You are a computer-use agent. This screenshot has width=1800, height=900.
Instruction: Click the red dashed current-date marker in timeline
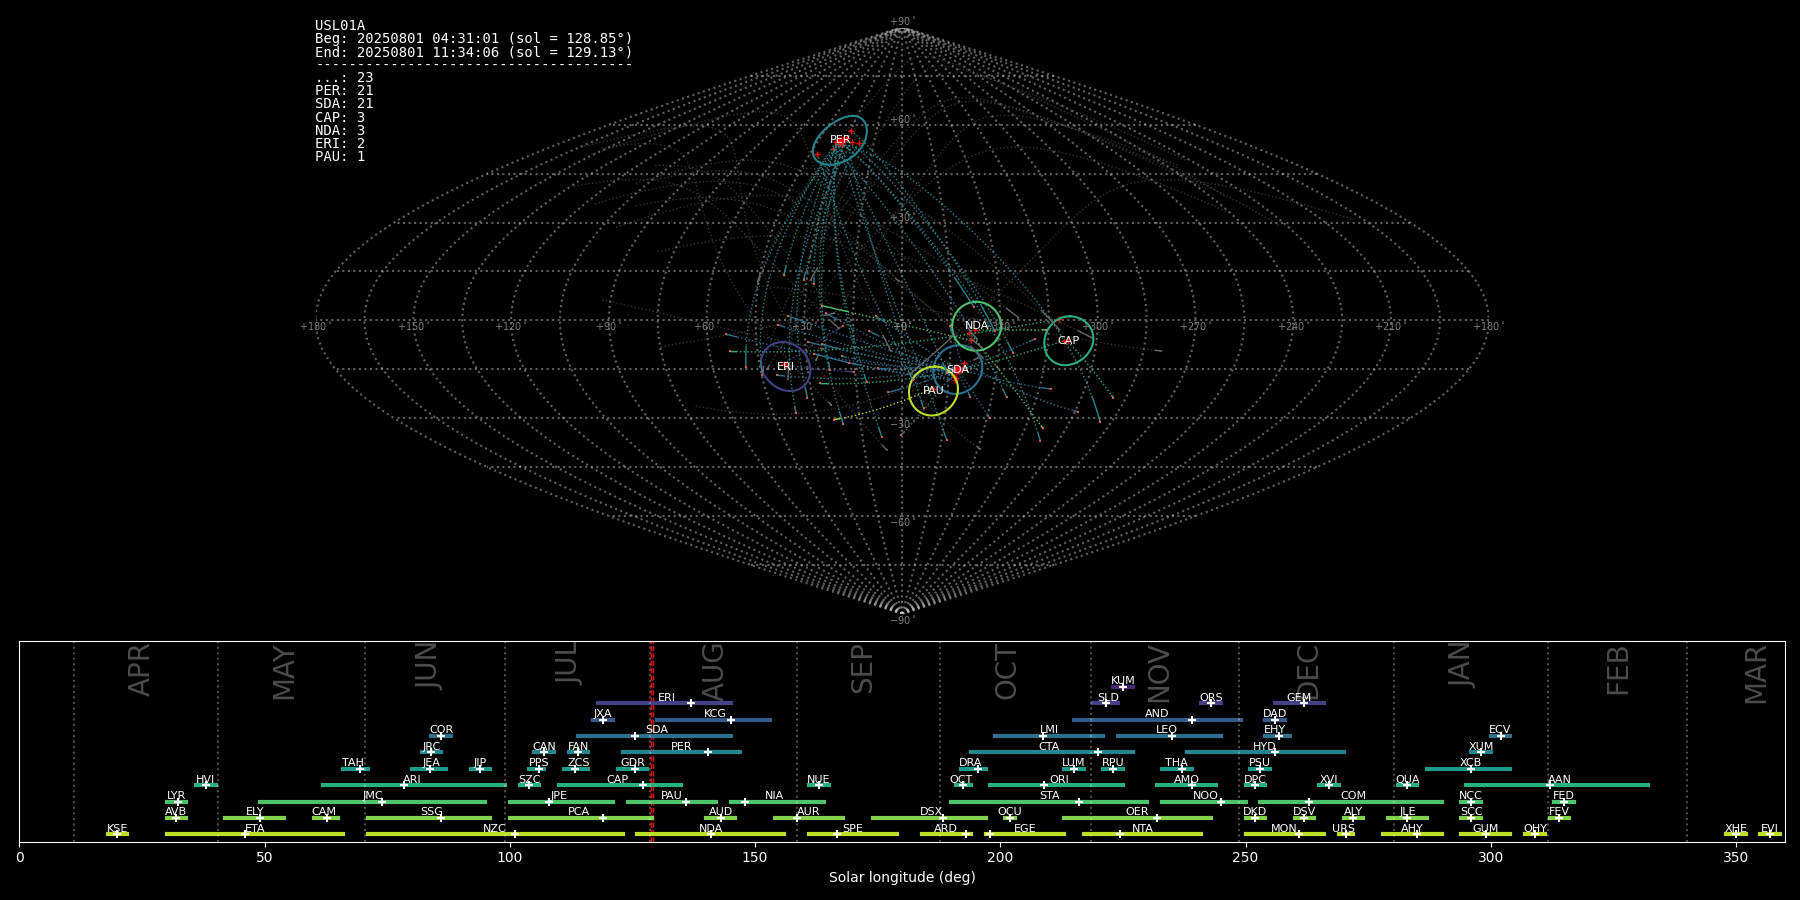point(652,740)
